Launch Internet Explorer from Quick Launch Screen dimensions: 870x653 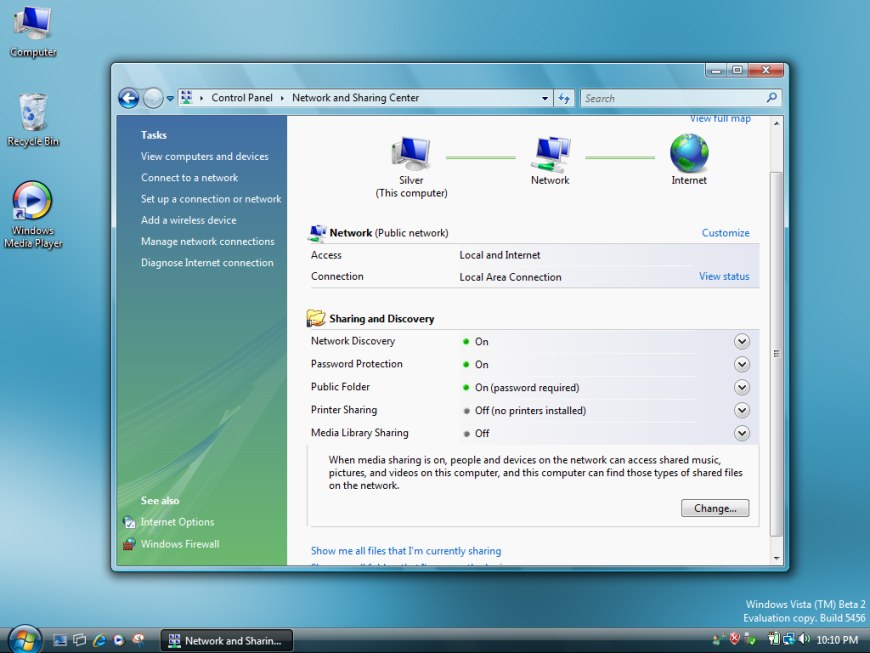coord(99,640)
